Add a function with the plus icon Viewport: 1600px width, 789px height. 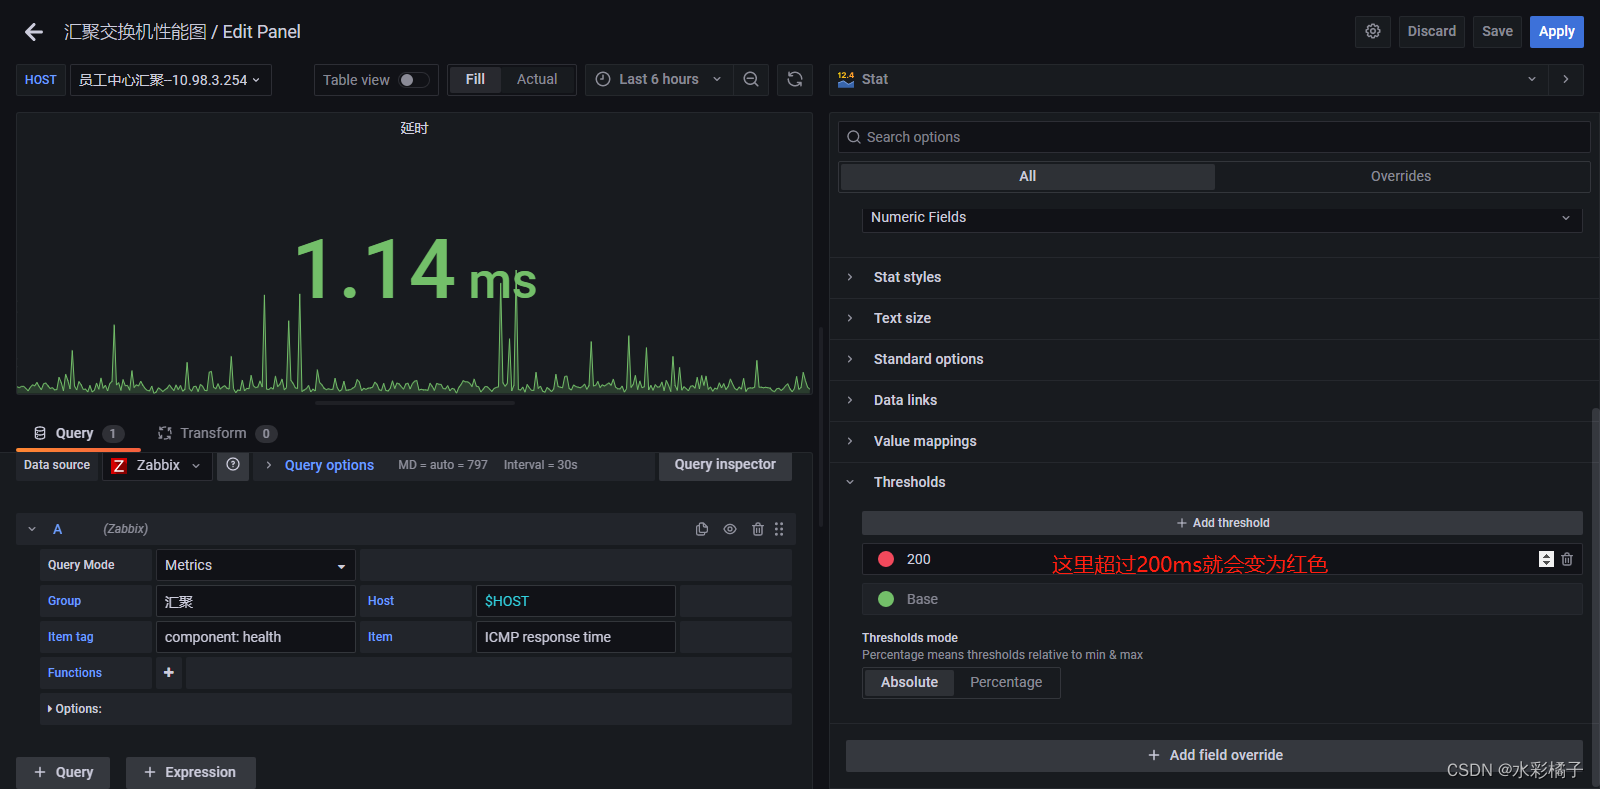(169, 673)
